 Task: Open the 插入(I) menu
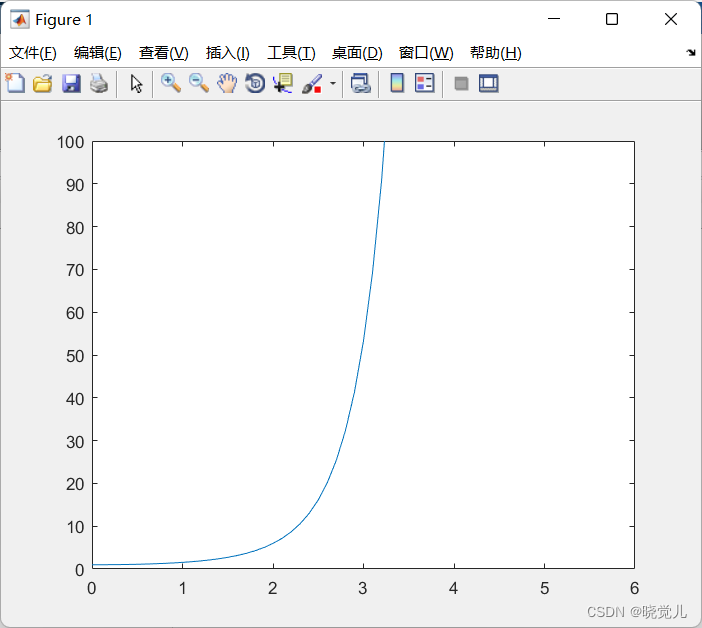point(227,53)
